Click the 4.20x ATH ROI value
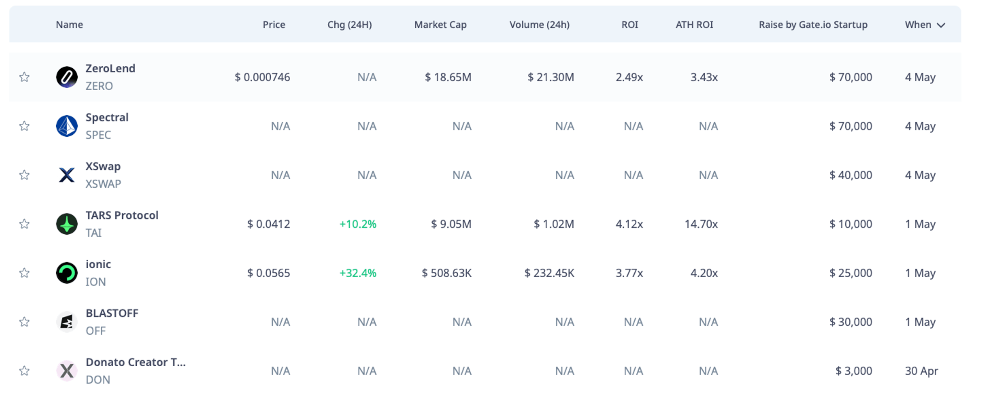Screen dimensions: 1000x401 [x=704, y=273]
